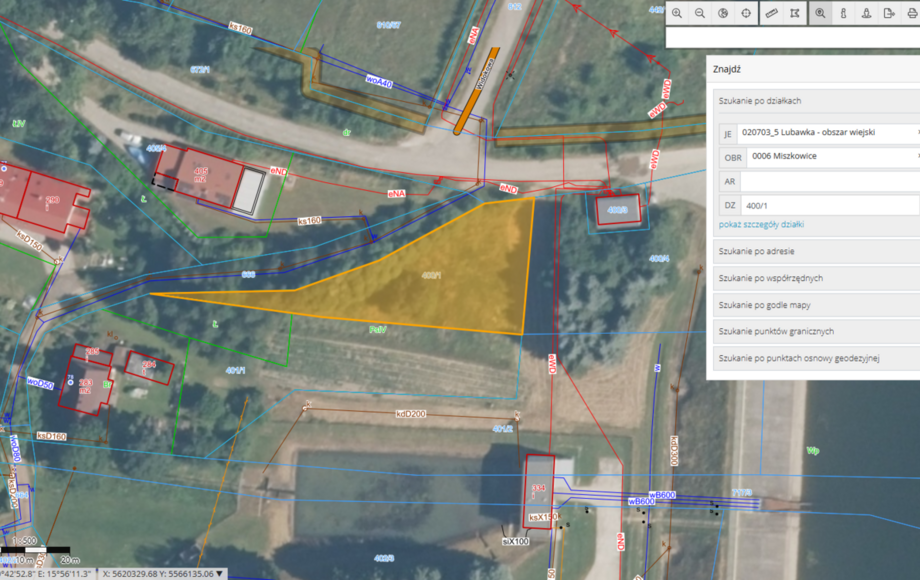This screenshot has height=580, width=920.
Task: Click the X Y coordinates readout
Action: tap(158, 574)
